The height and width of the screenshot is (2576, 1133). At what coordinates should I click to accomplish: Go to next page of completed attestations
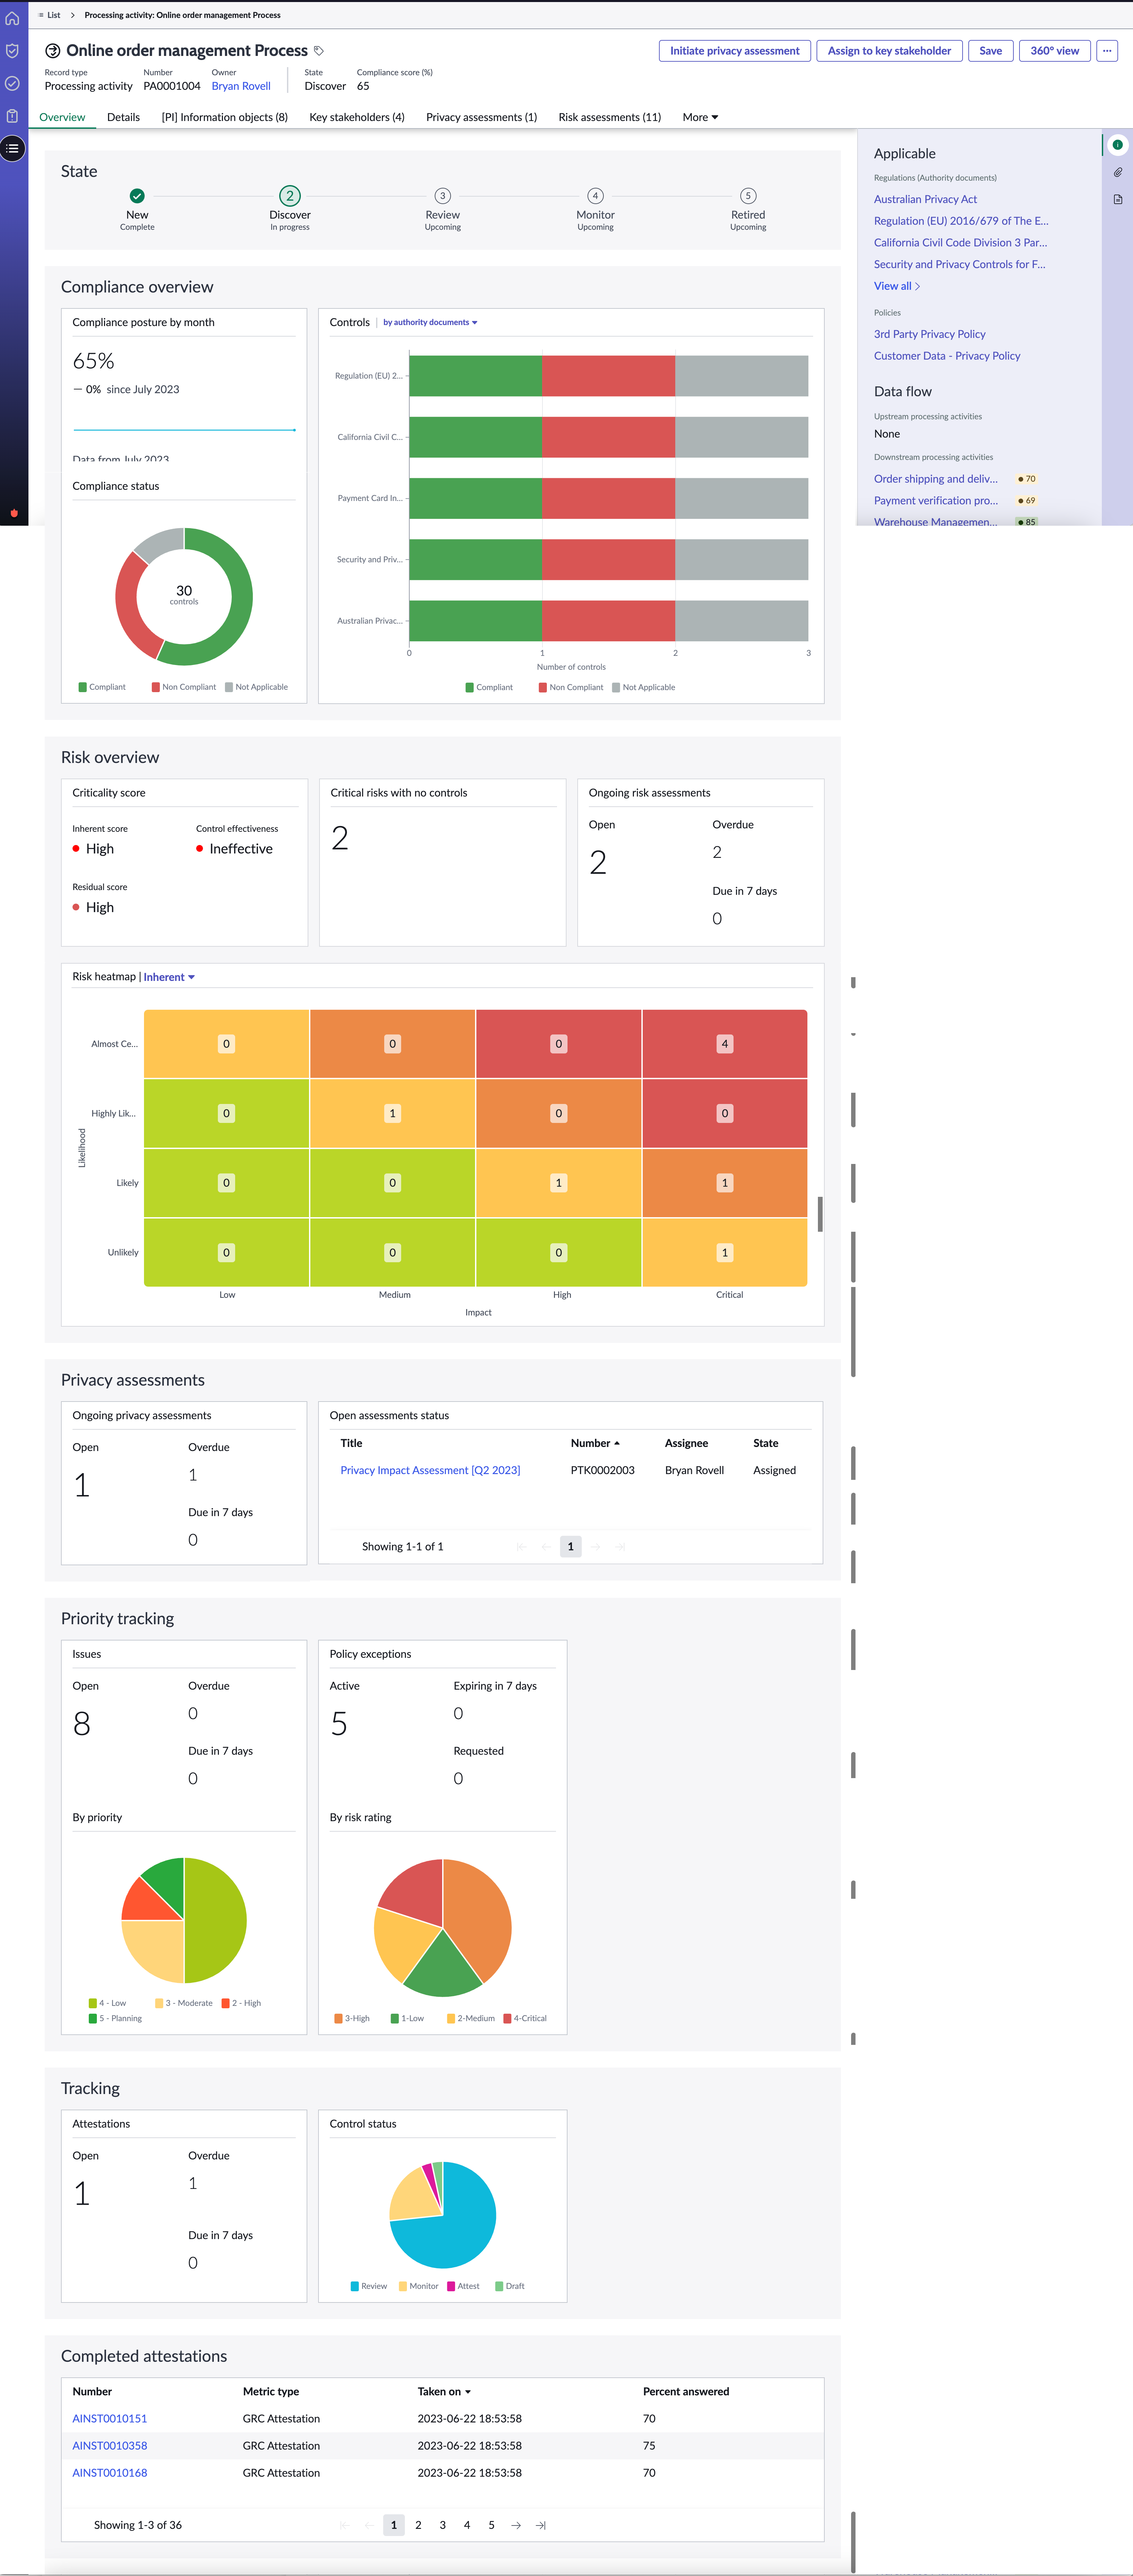pyautogui.click(x=516, y=2525)
